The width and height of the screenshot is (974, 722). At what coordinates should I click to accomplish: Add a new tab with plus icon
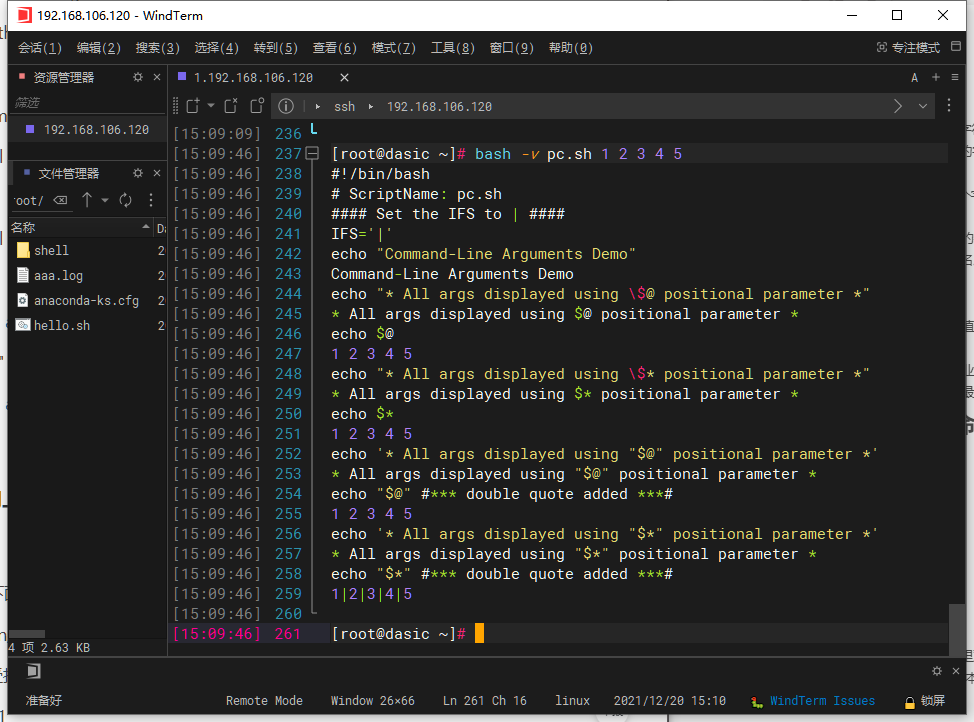pos(935,77)
